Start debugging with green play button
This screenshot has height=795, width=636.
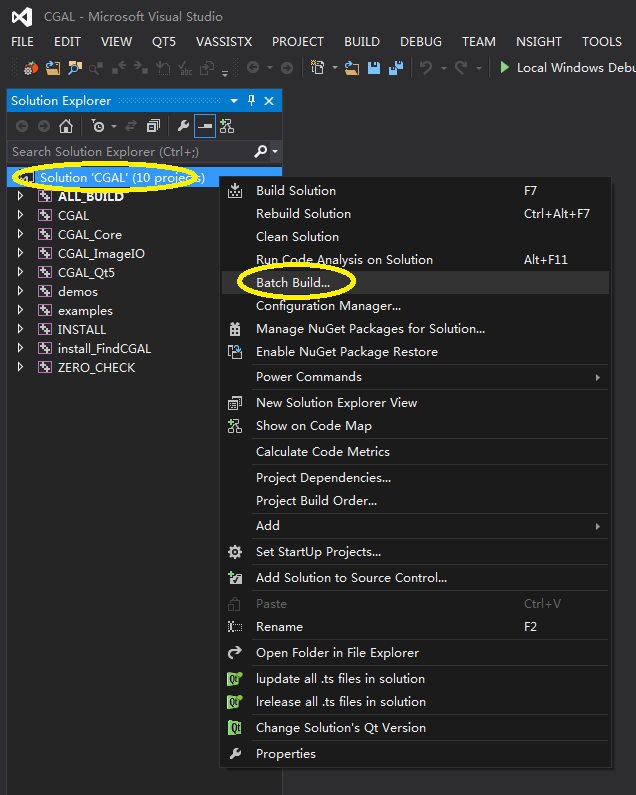tap(505, 67)
